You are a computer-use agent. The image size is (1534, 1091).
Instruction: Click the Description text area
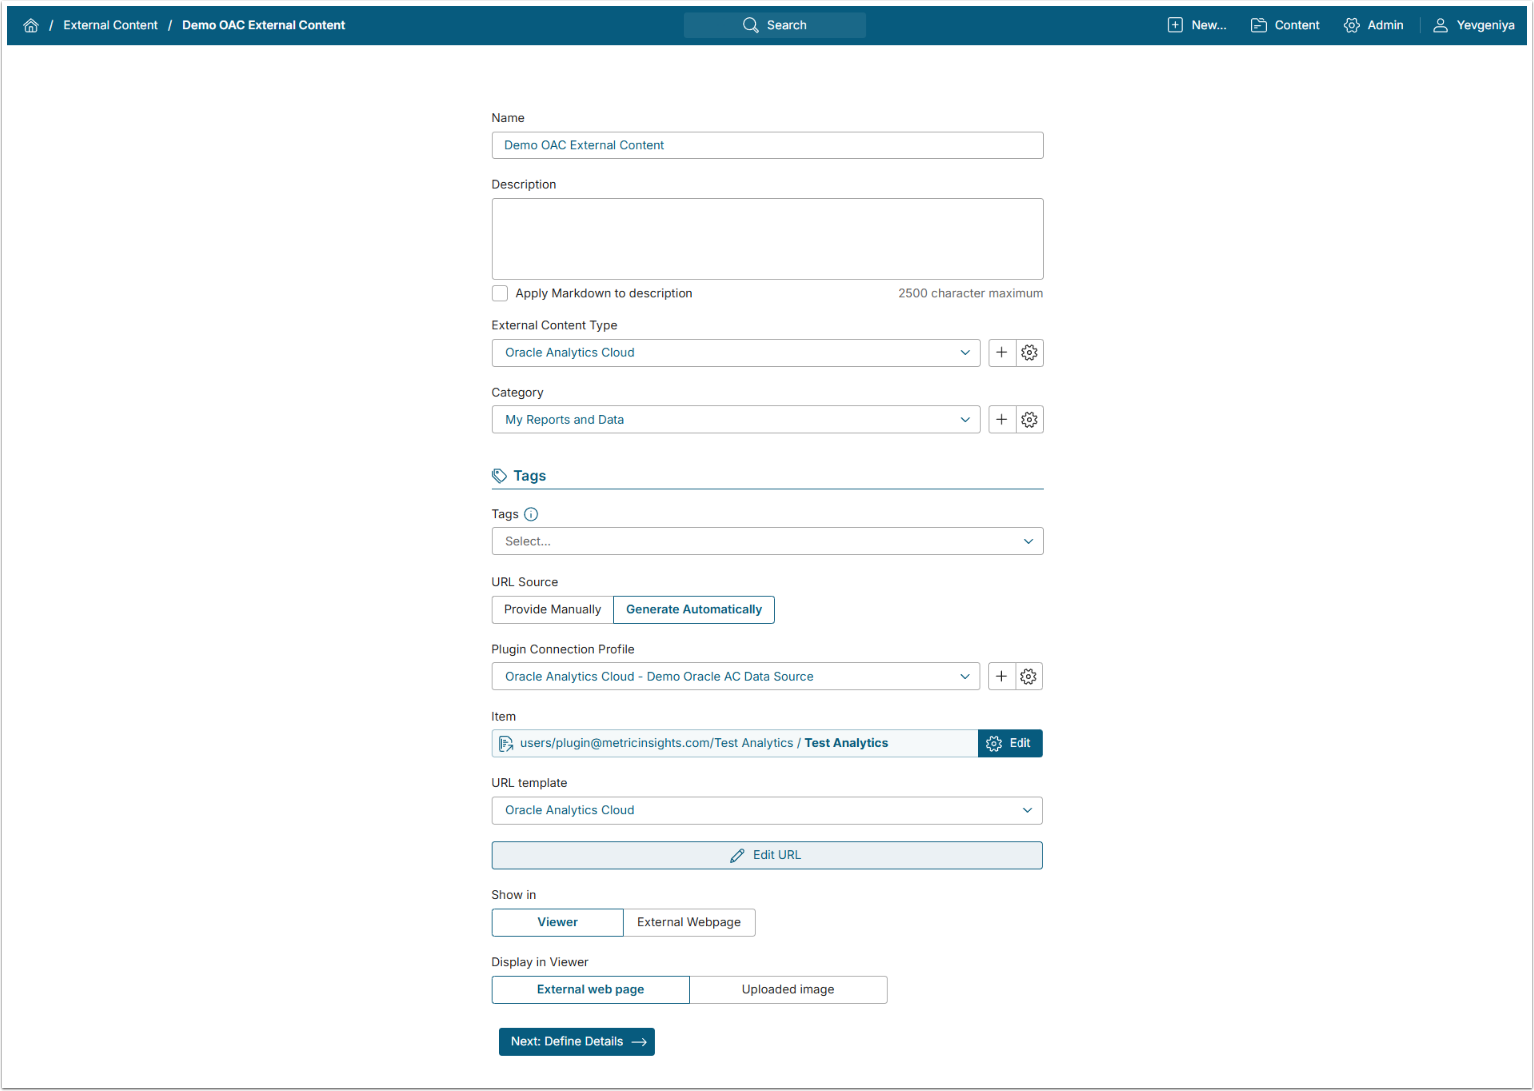click(x=767, y=239)
